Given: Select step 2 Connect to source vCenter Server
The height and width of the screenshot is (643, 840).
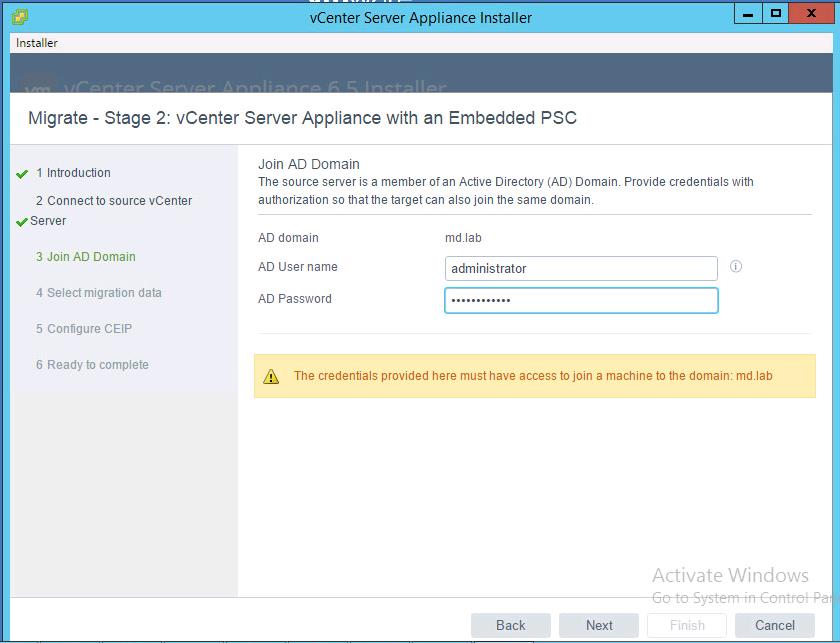Looking at the screenshot, I should click(x=111, y=211).
